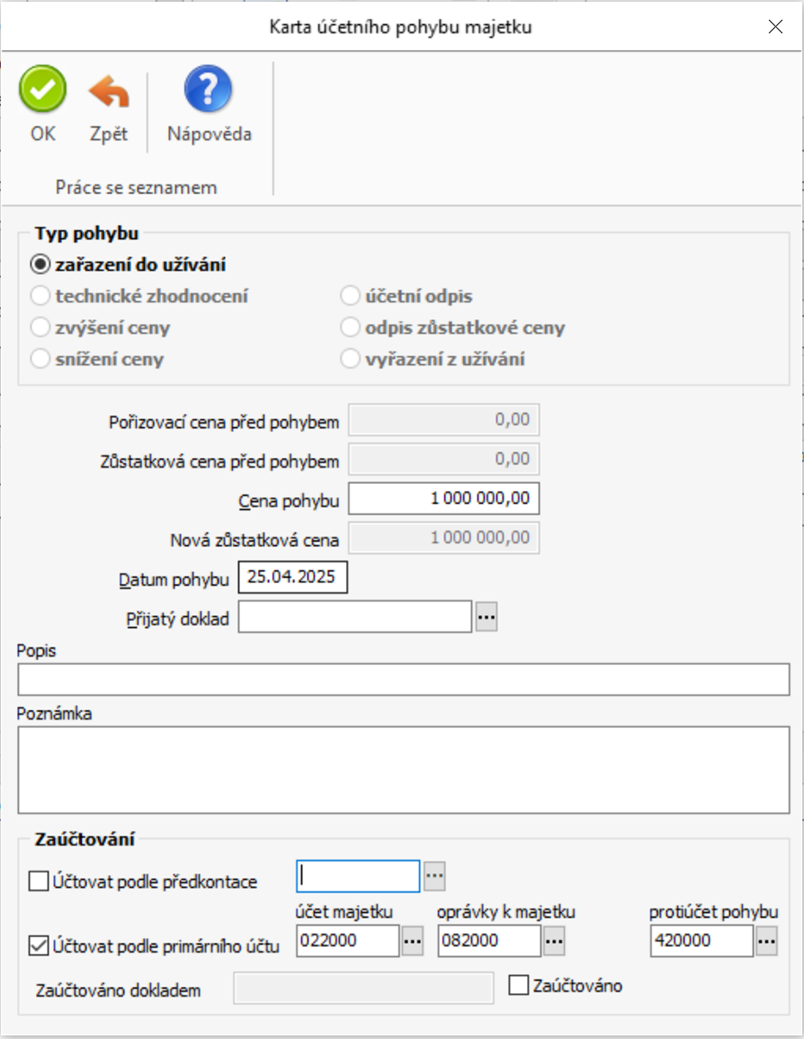Image resolution: width=804 pixels, height=1039 pixels.
Task: Open lookup button next to předkontace field
Action: (434, 876)
